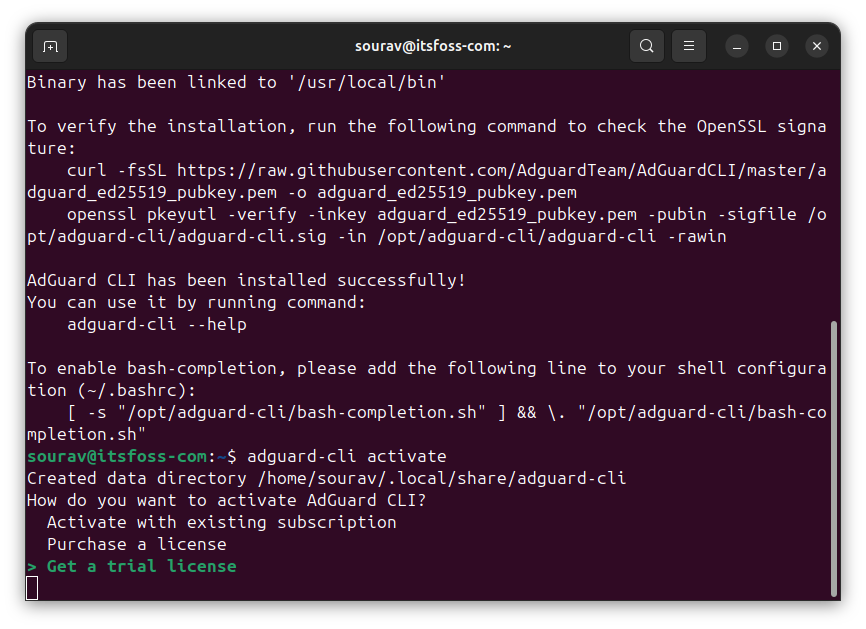The image size is (866, 629).
Task: Open the hamburger menu in the title bar
Action: pos(688,45)
